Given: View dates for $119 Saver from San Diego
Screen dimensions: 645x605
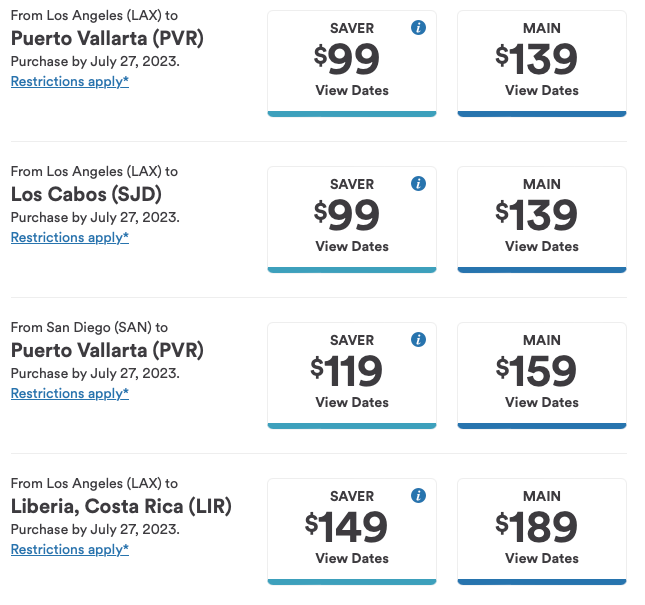Looking at the screenshot, I should pyautogui.click(x=352, y=402).
